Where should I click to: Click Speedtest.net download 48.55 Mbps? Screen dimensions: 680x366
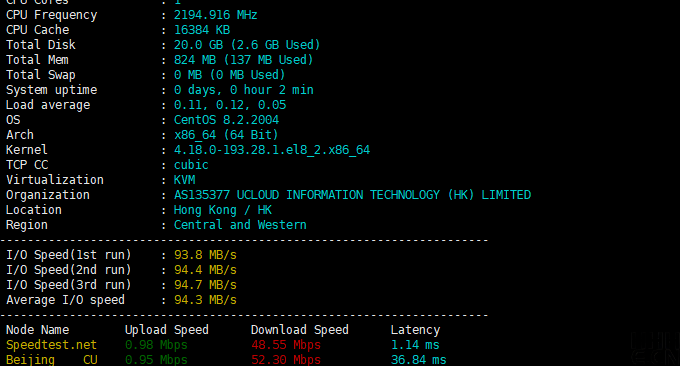click(286, 345)
